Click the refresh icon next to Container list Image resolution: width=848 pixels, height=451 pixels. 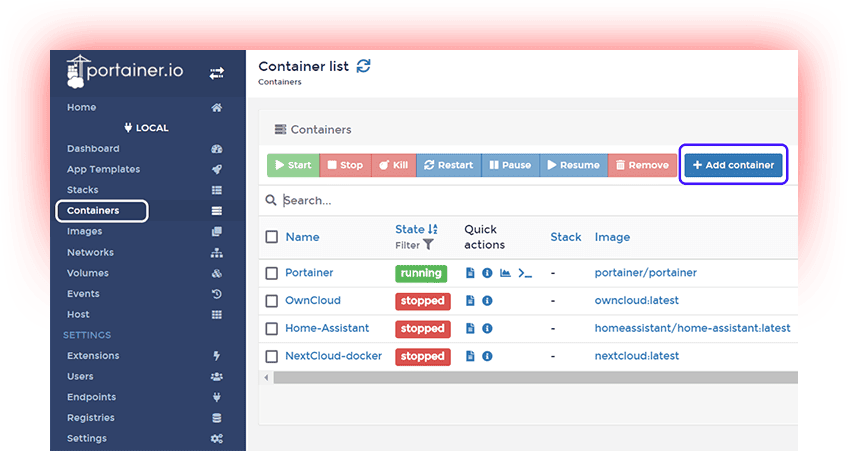pyautogui.click(x=364, y=66)
